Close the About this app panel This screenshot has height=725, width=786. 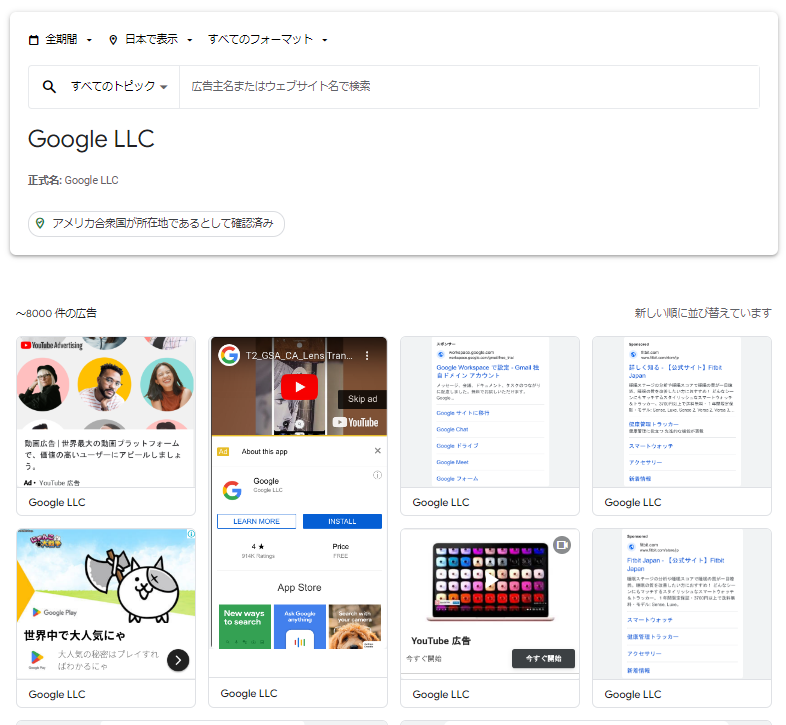[x=377, y=451]
